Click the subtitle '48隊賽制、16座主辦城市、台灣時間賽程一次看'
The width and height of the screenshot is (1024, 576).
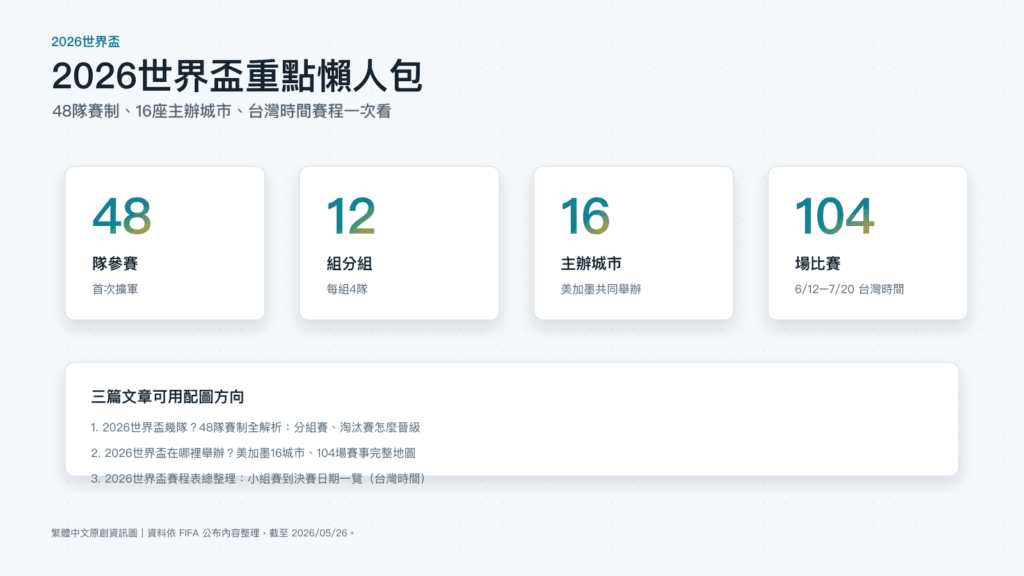[221, 112]
